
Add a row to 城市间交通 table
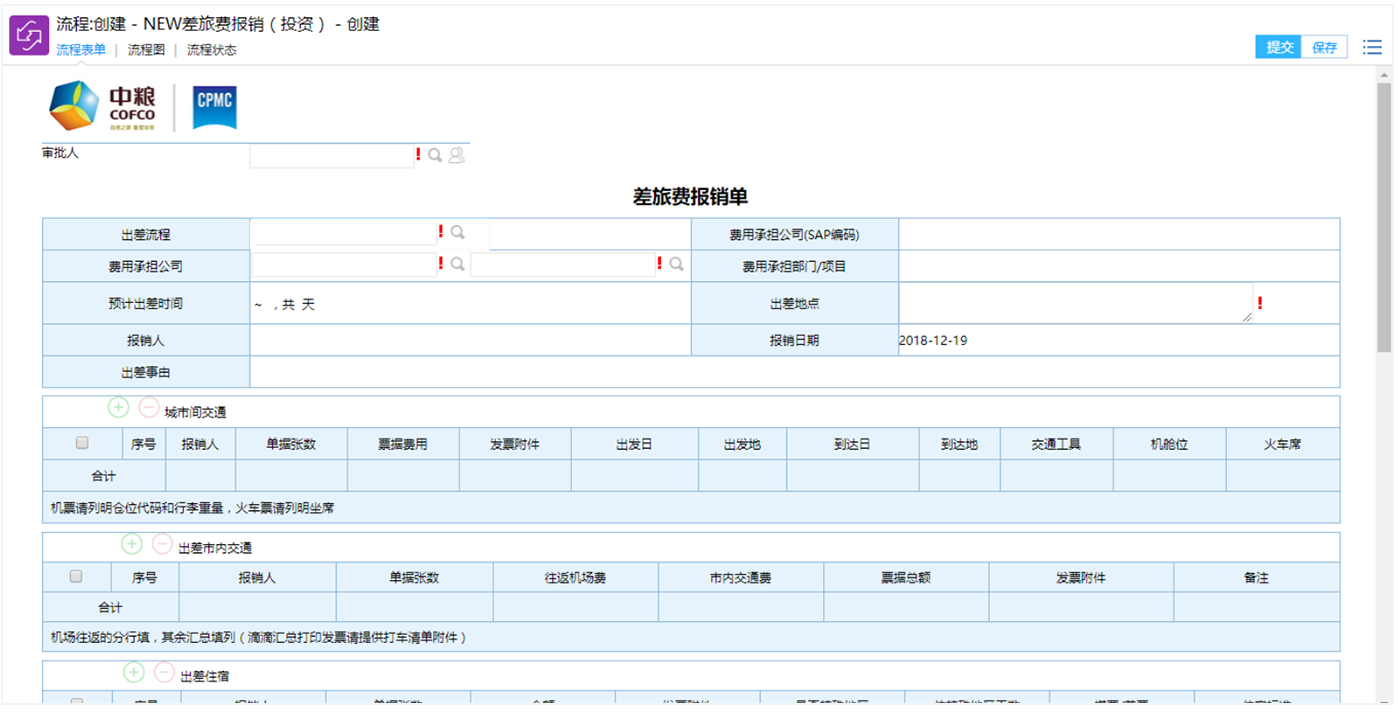coord(119,408)
